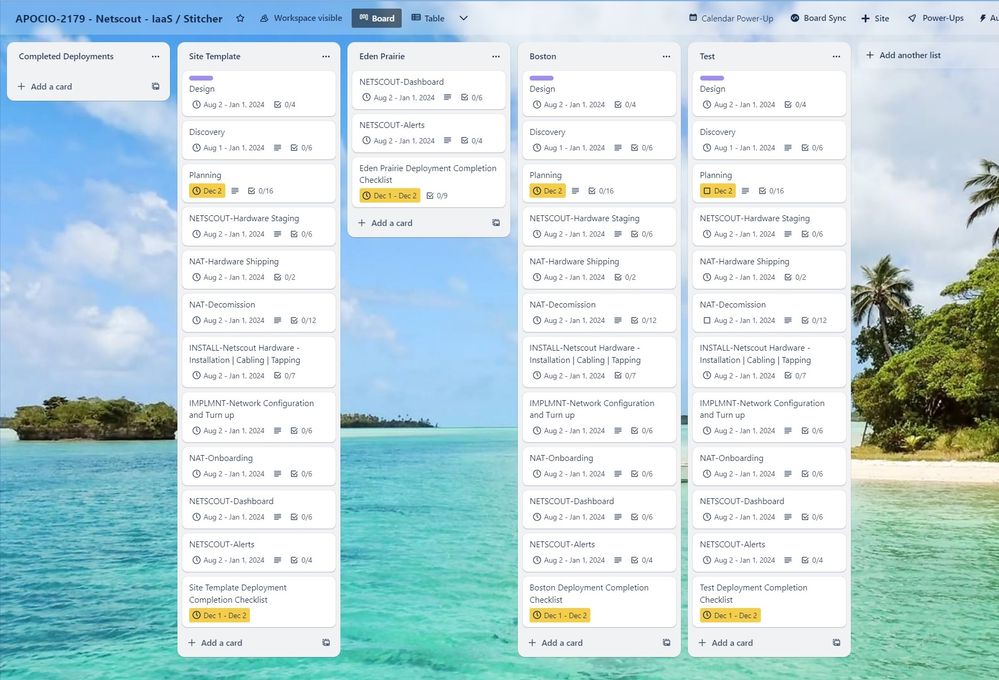Open Boston IMPLMNT-Network Configuration and Turn up card

tap(599, 417)
